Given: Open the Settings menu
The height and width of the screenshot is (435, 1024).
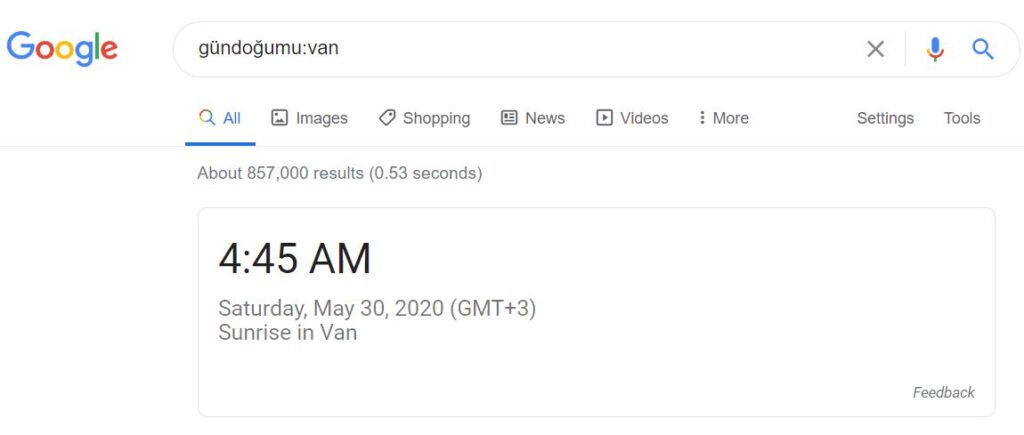Looking at the screenshot, I should click(x=885, y=118).
